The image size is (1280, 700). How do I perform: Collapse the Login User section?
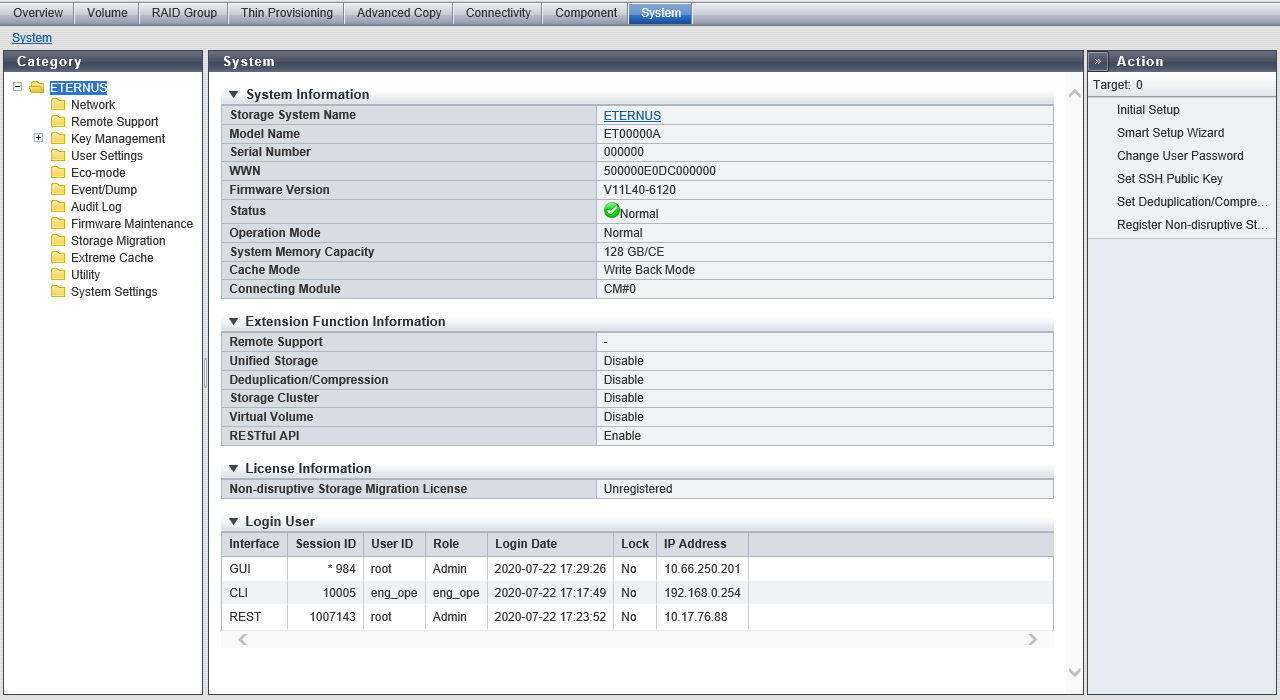(234, 522)
